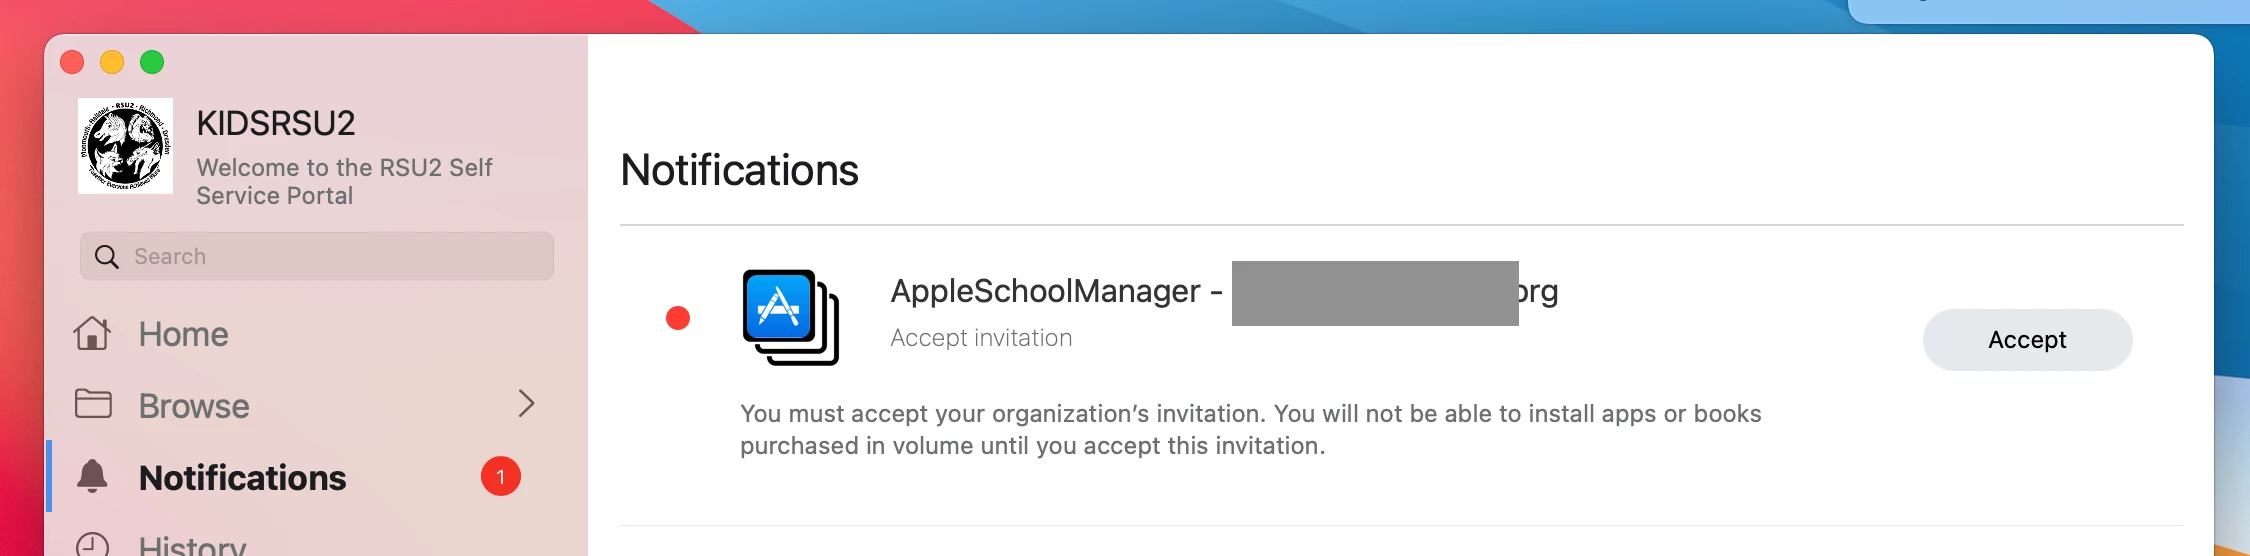Click the yellow minimize window button
Viewport: 2250px width, 556px height.
click(x=112, y=62)
